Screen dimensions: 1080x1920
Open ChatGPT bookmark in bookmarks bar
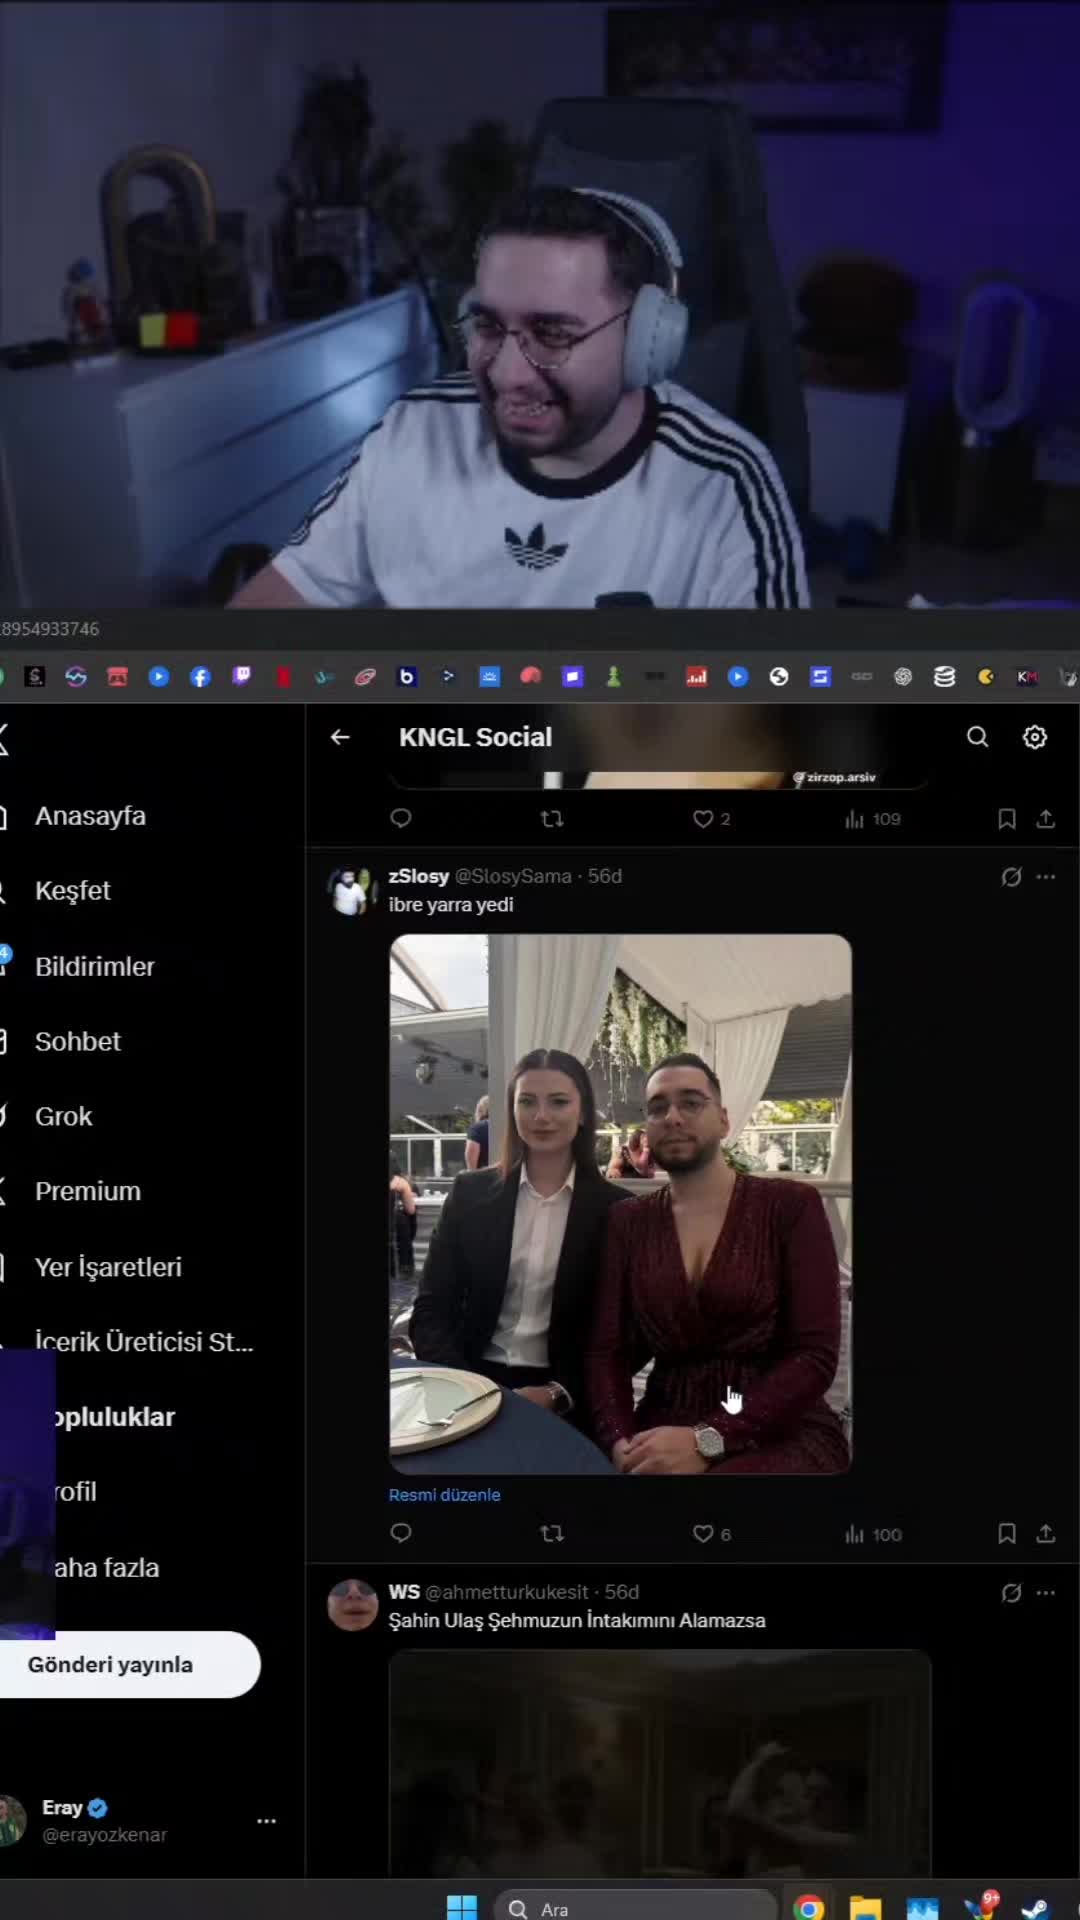pos(903,677)
